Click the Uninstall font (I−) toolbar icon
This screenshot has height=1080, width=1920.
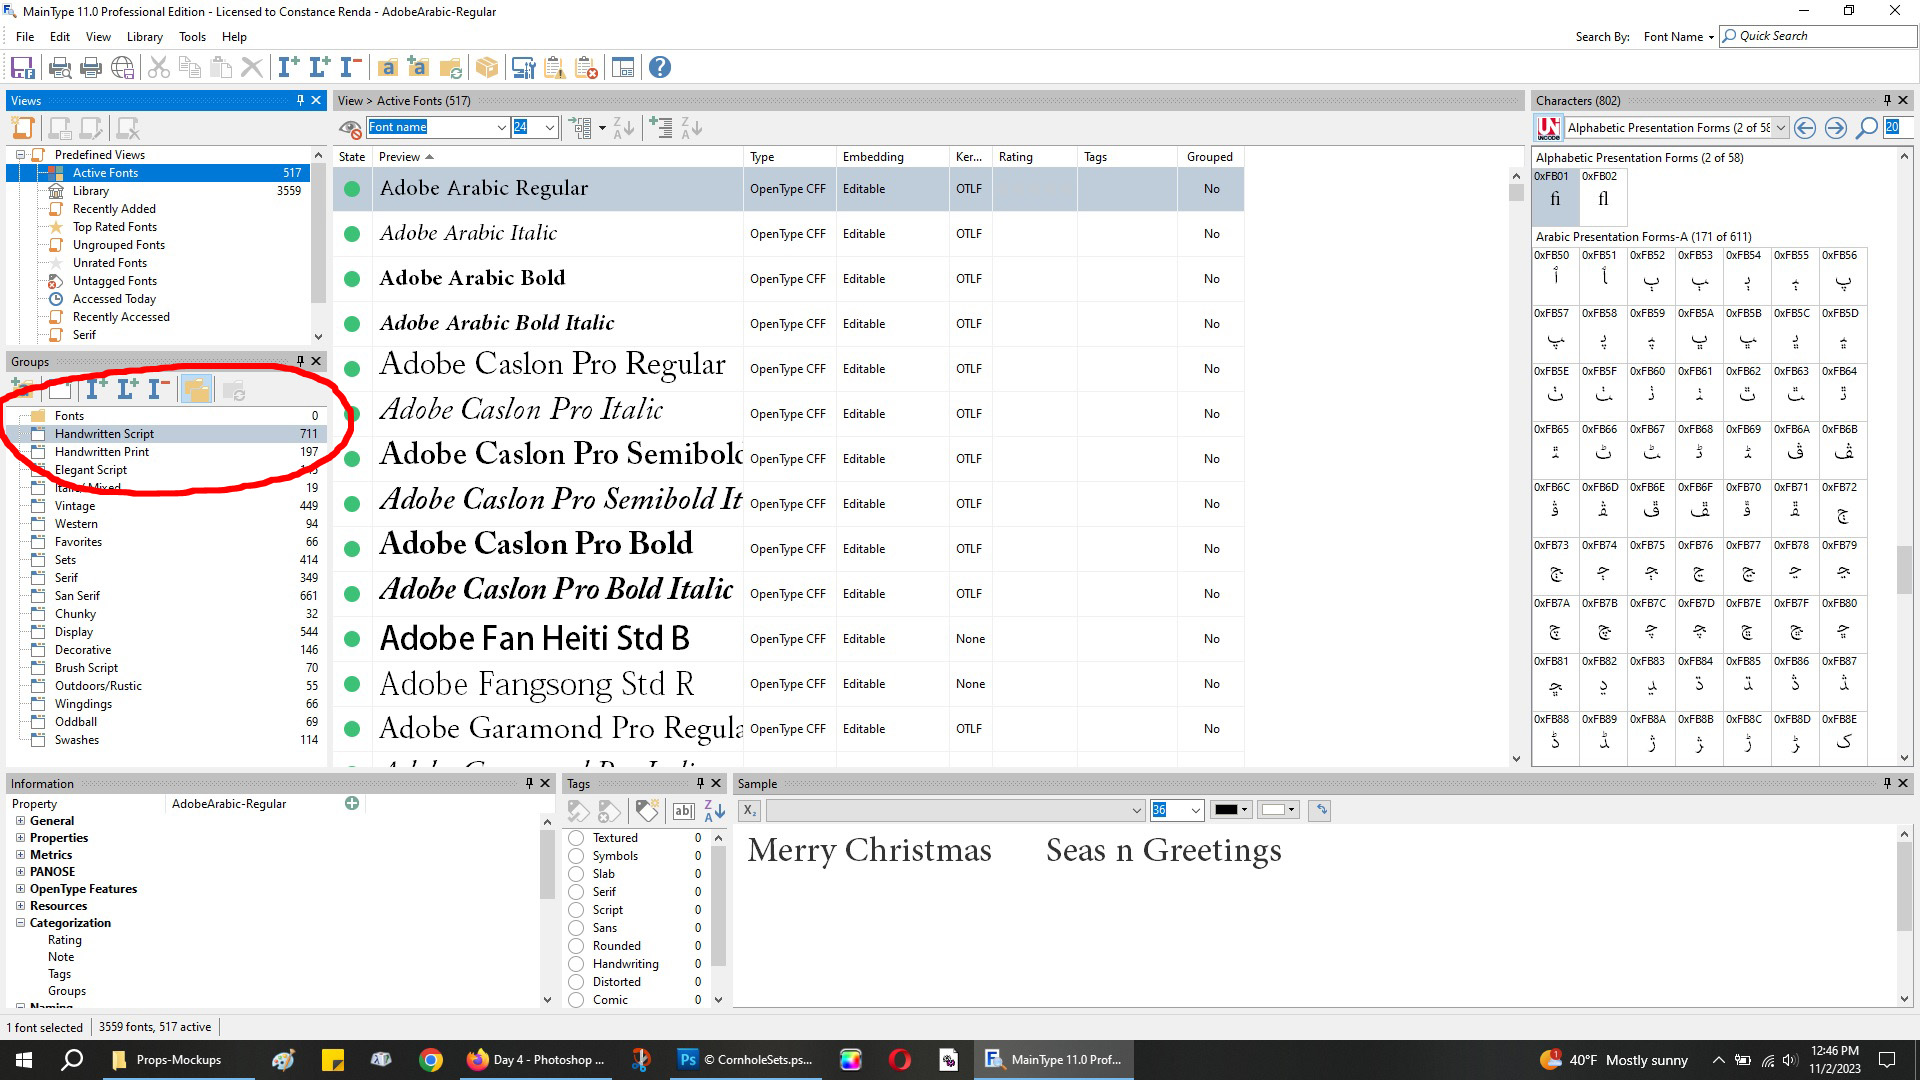tap(350, 68)
